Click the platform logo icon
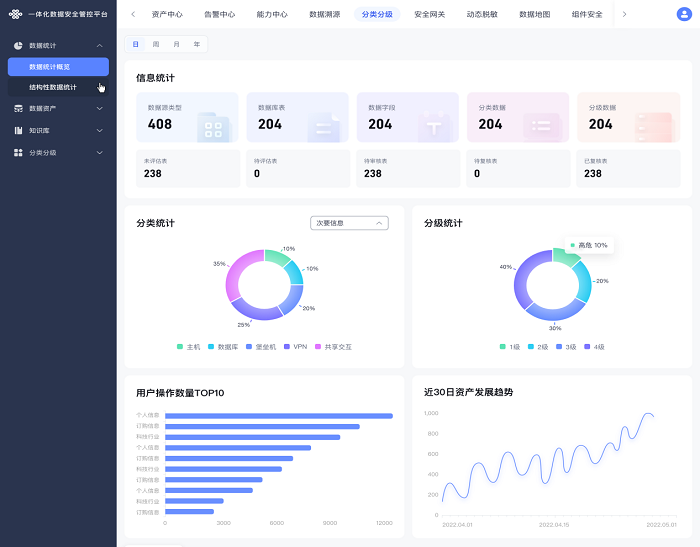700x547 pixels. click(x=15, y=14)
